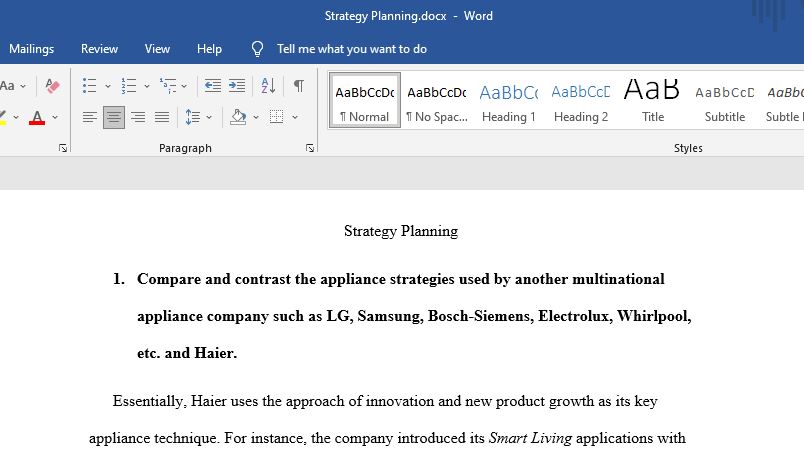Open font color dropdown arrow
This screenshot has width=804, height=453.
[55, 117]
